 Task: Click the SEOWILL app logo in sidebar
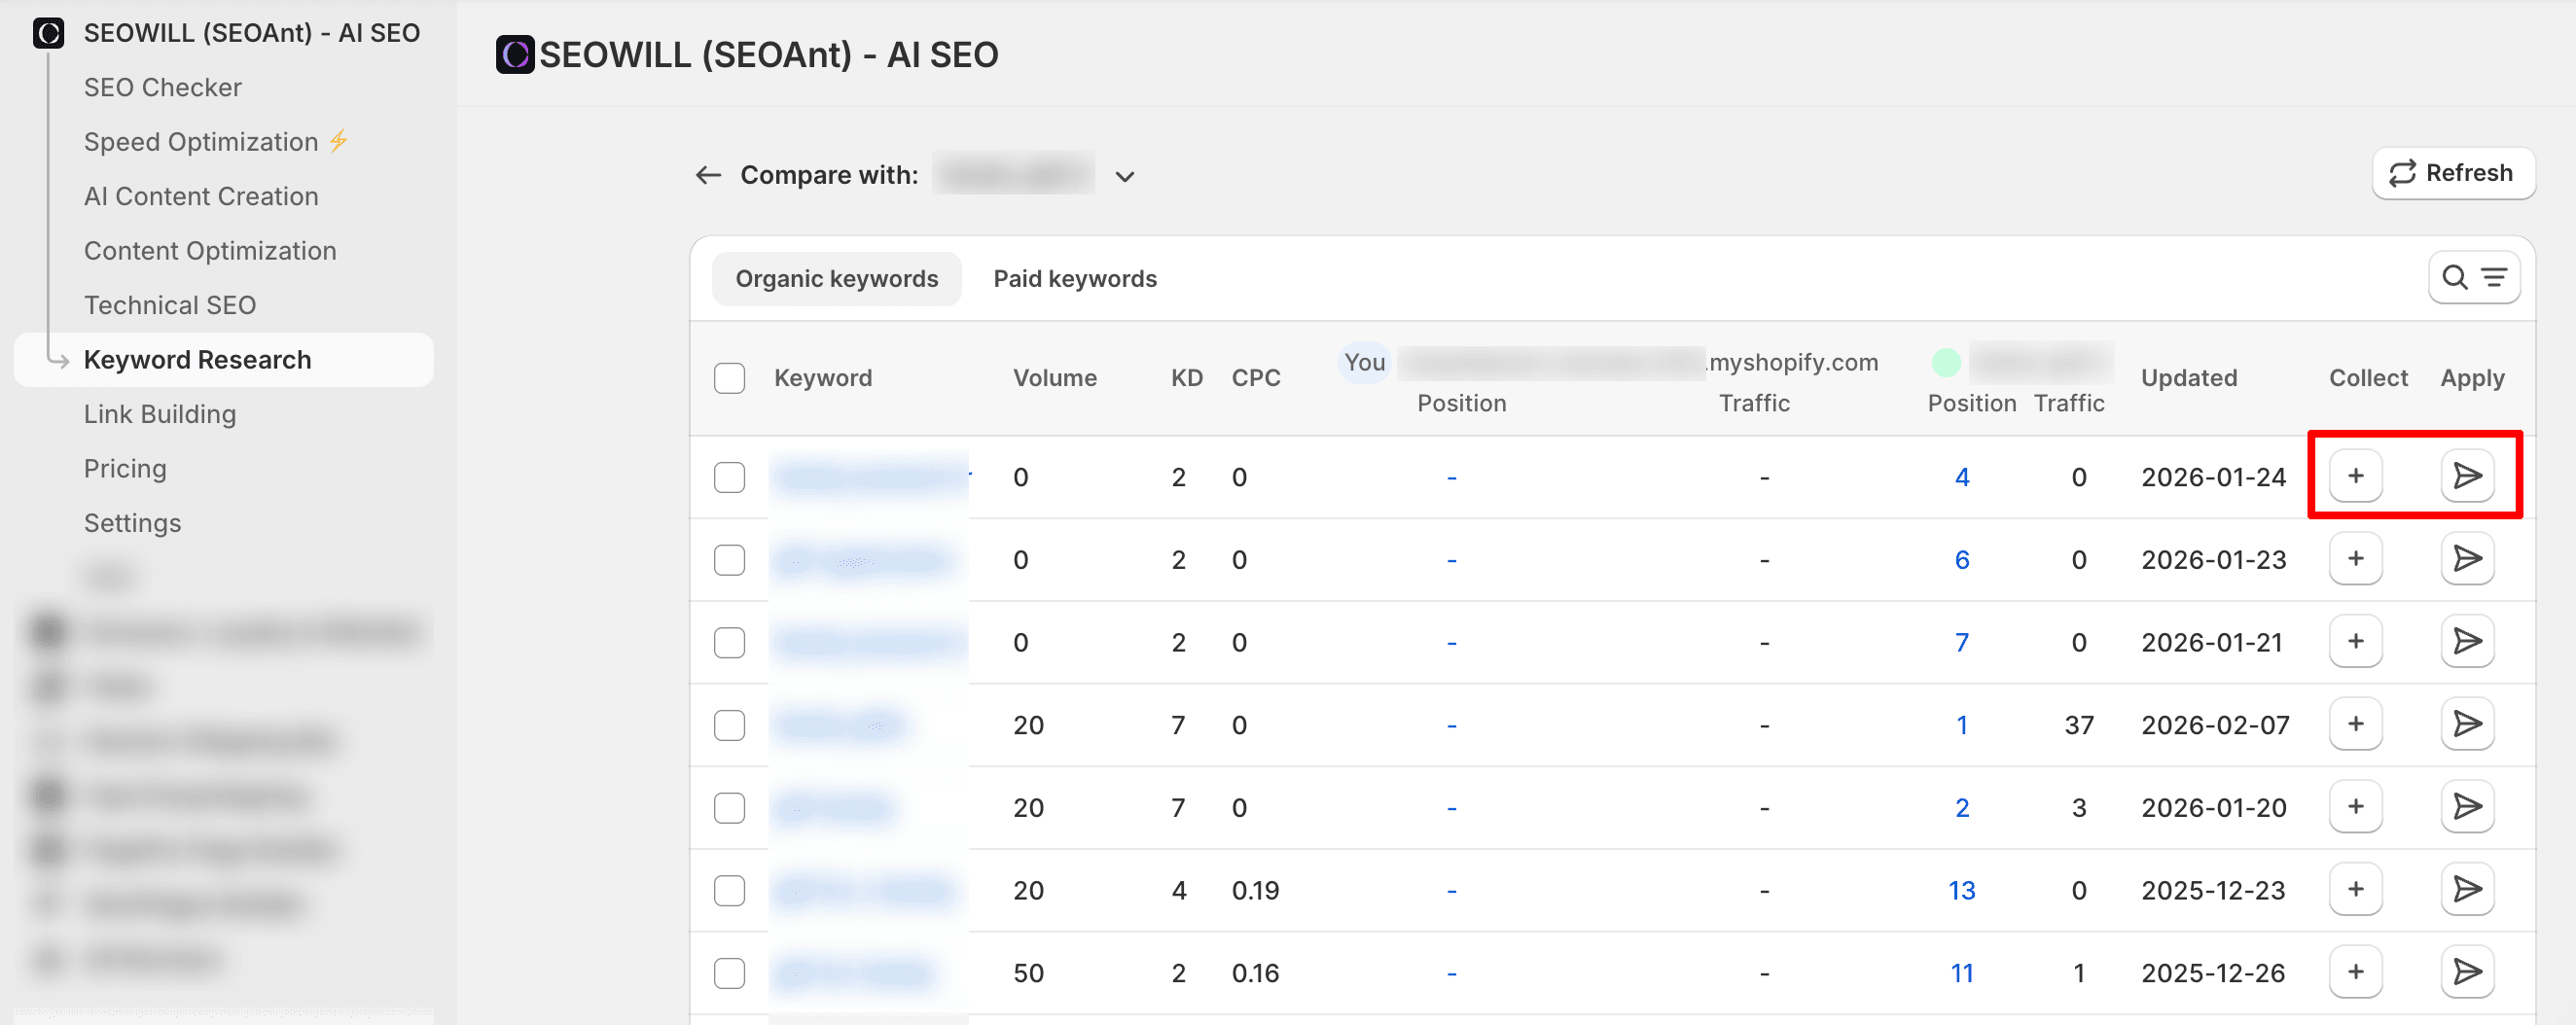tap(48, 33)
